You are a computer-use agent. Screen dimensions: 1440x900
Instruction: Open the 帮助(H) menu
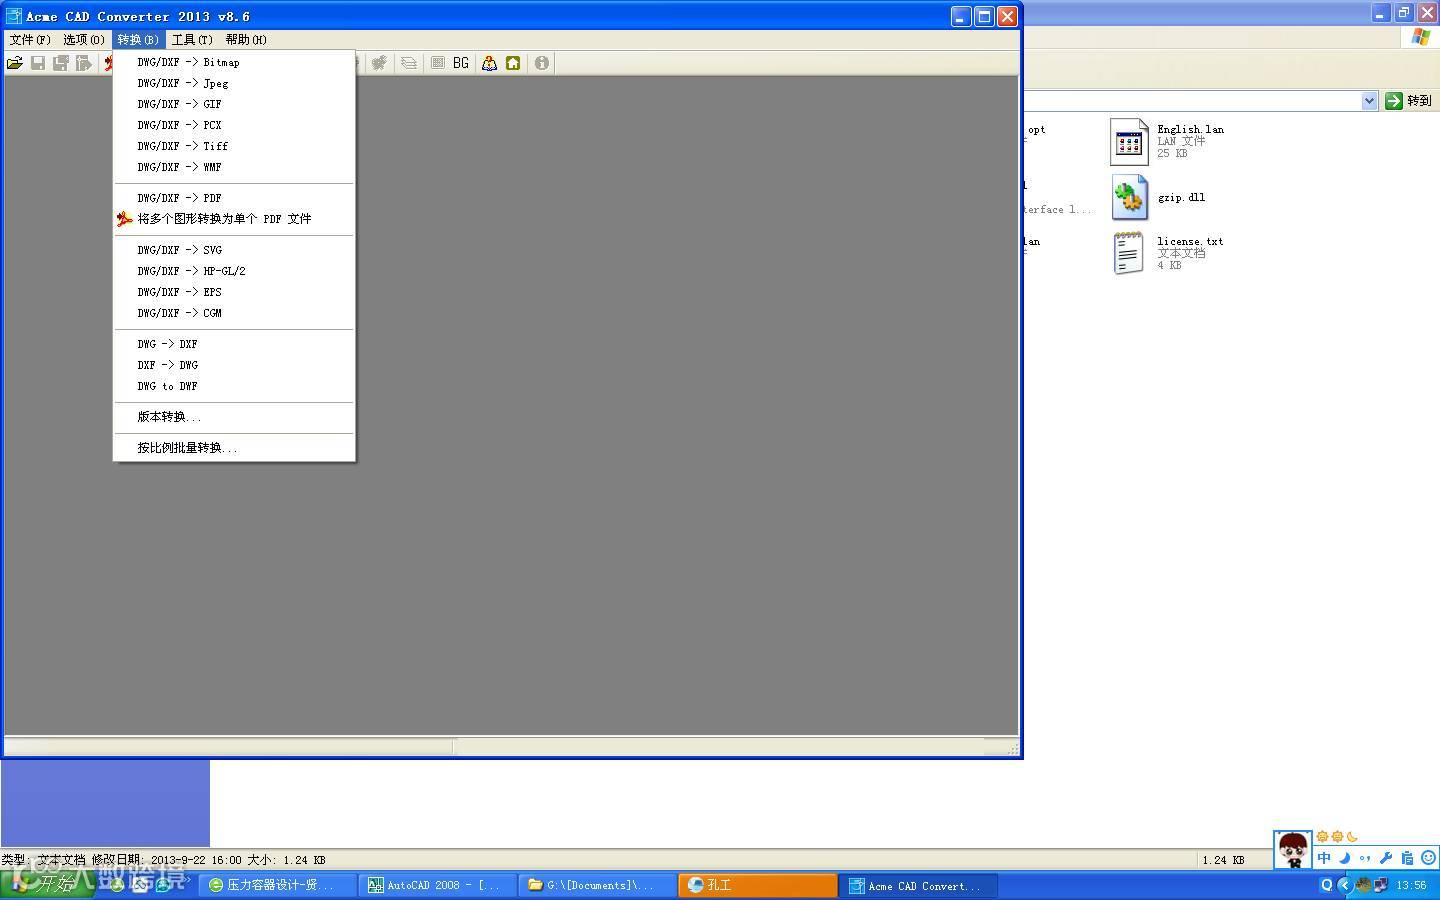pos(246,40)
